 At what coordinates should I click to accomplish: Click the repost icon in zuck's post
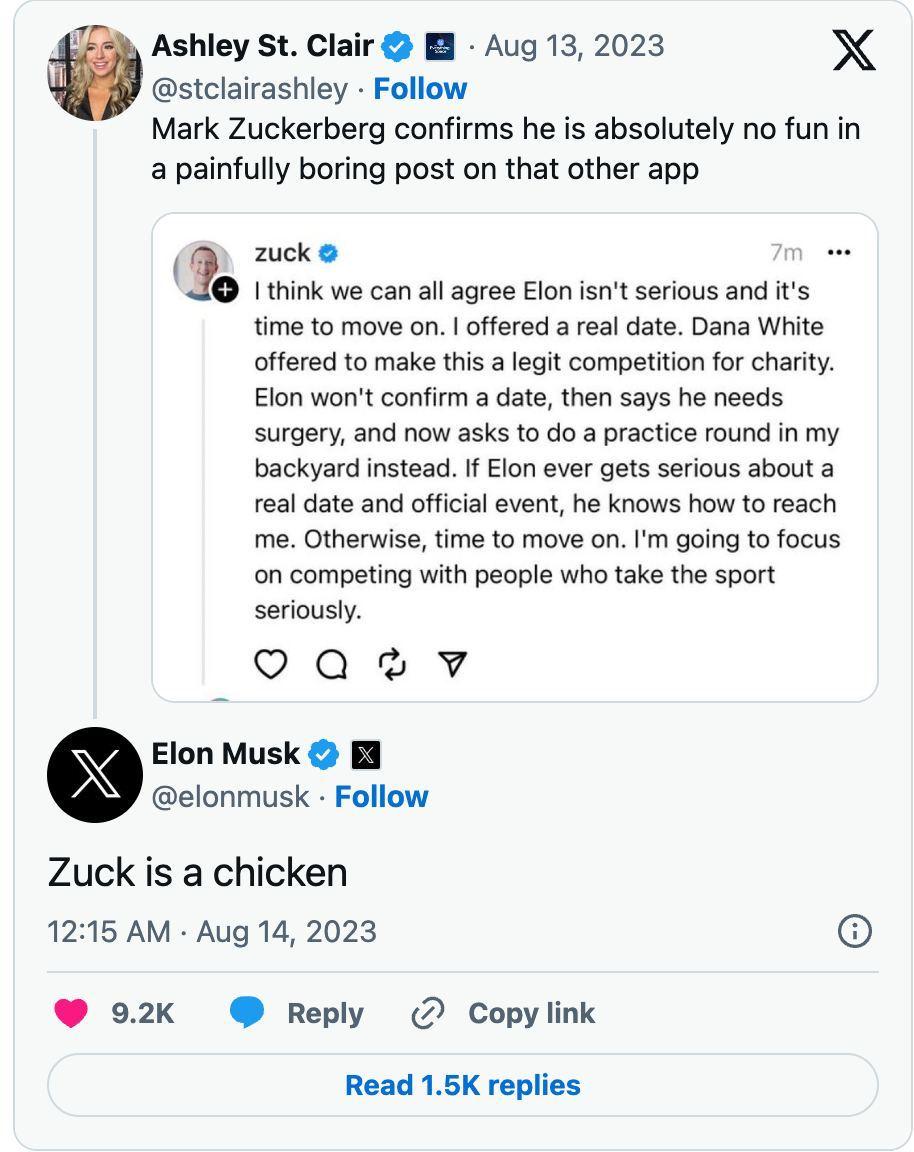(393, 664)
